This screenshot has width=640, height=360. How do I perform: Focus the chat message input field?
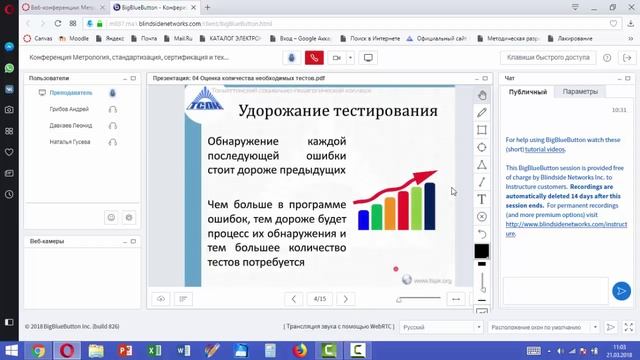[556, 291]
